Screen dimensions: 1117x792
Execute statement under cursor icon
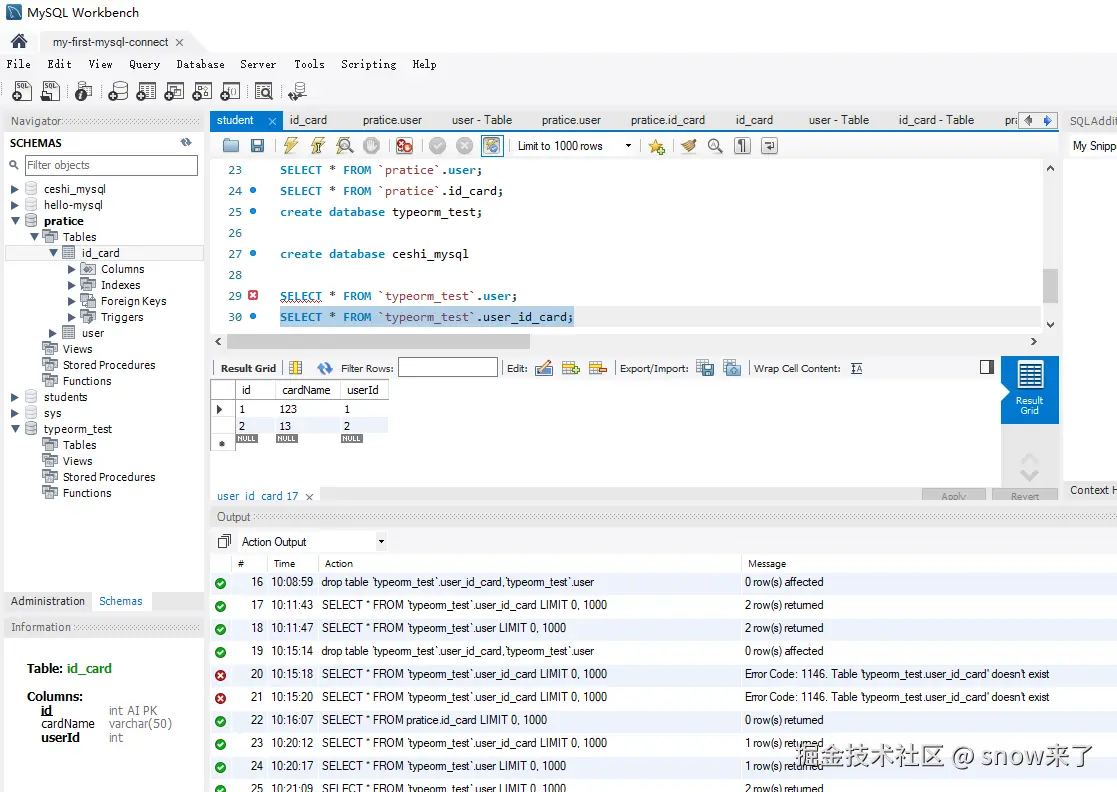(318, 146)
